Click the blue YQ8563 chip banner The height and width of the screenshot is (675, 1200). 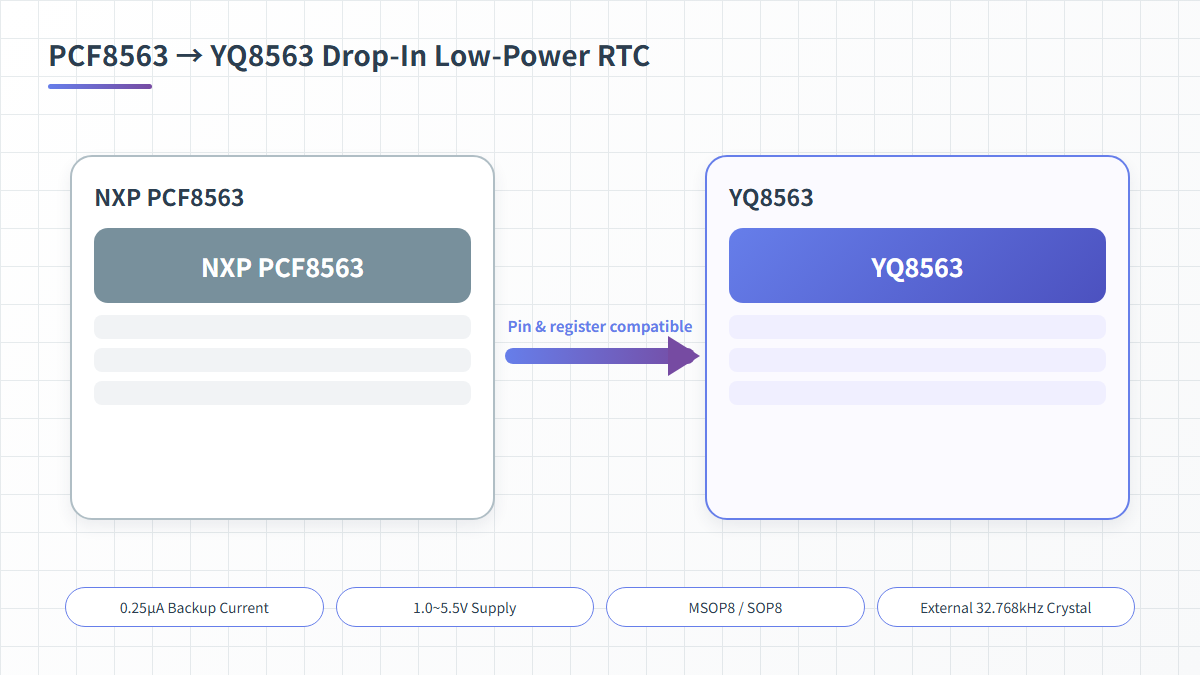pyautogui.click(x=917, y=266)
